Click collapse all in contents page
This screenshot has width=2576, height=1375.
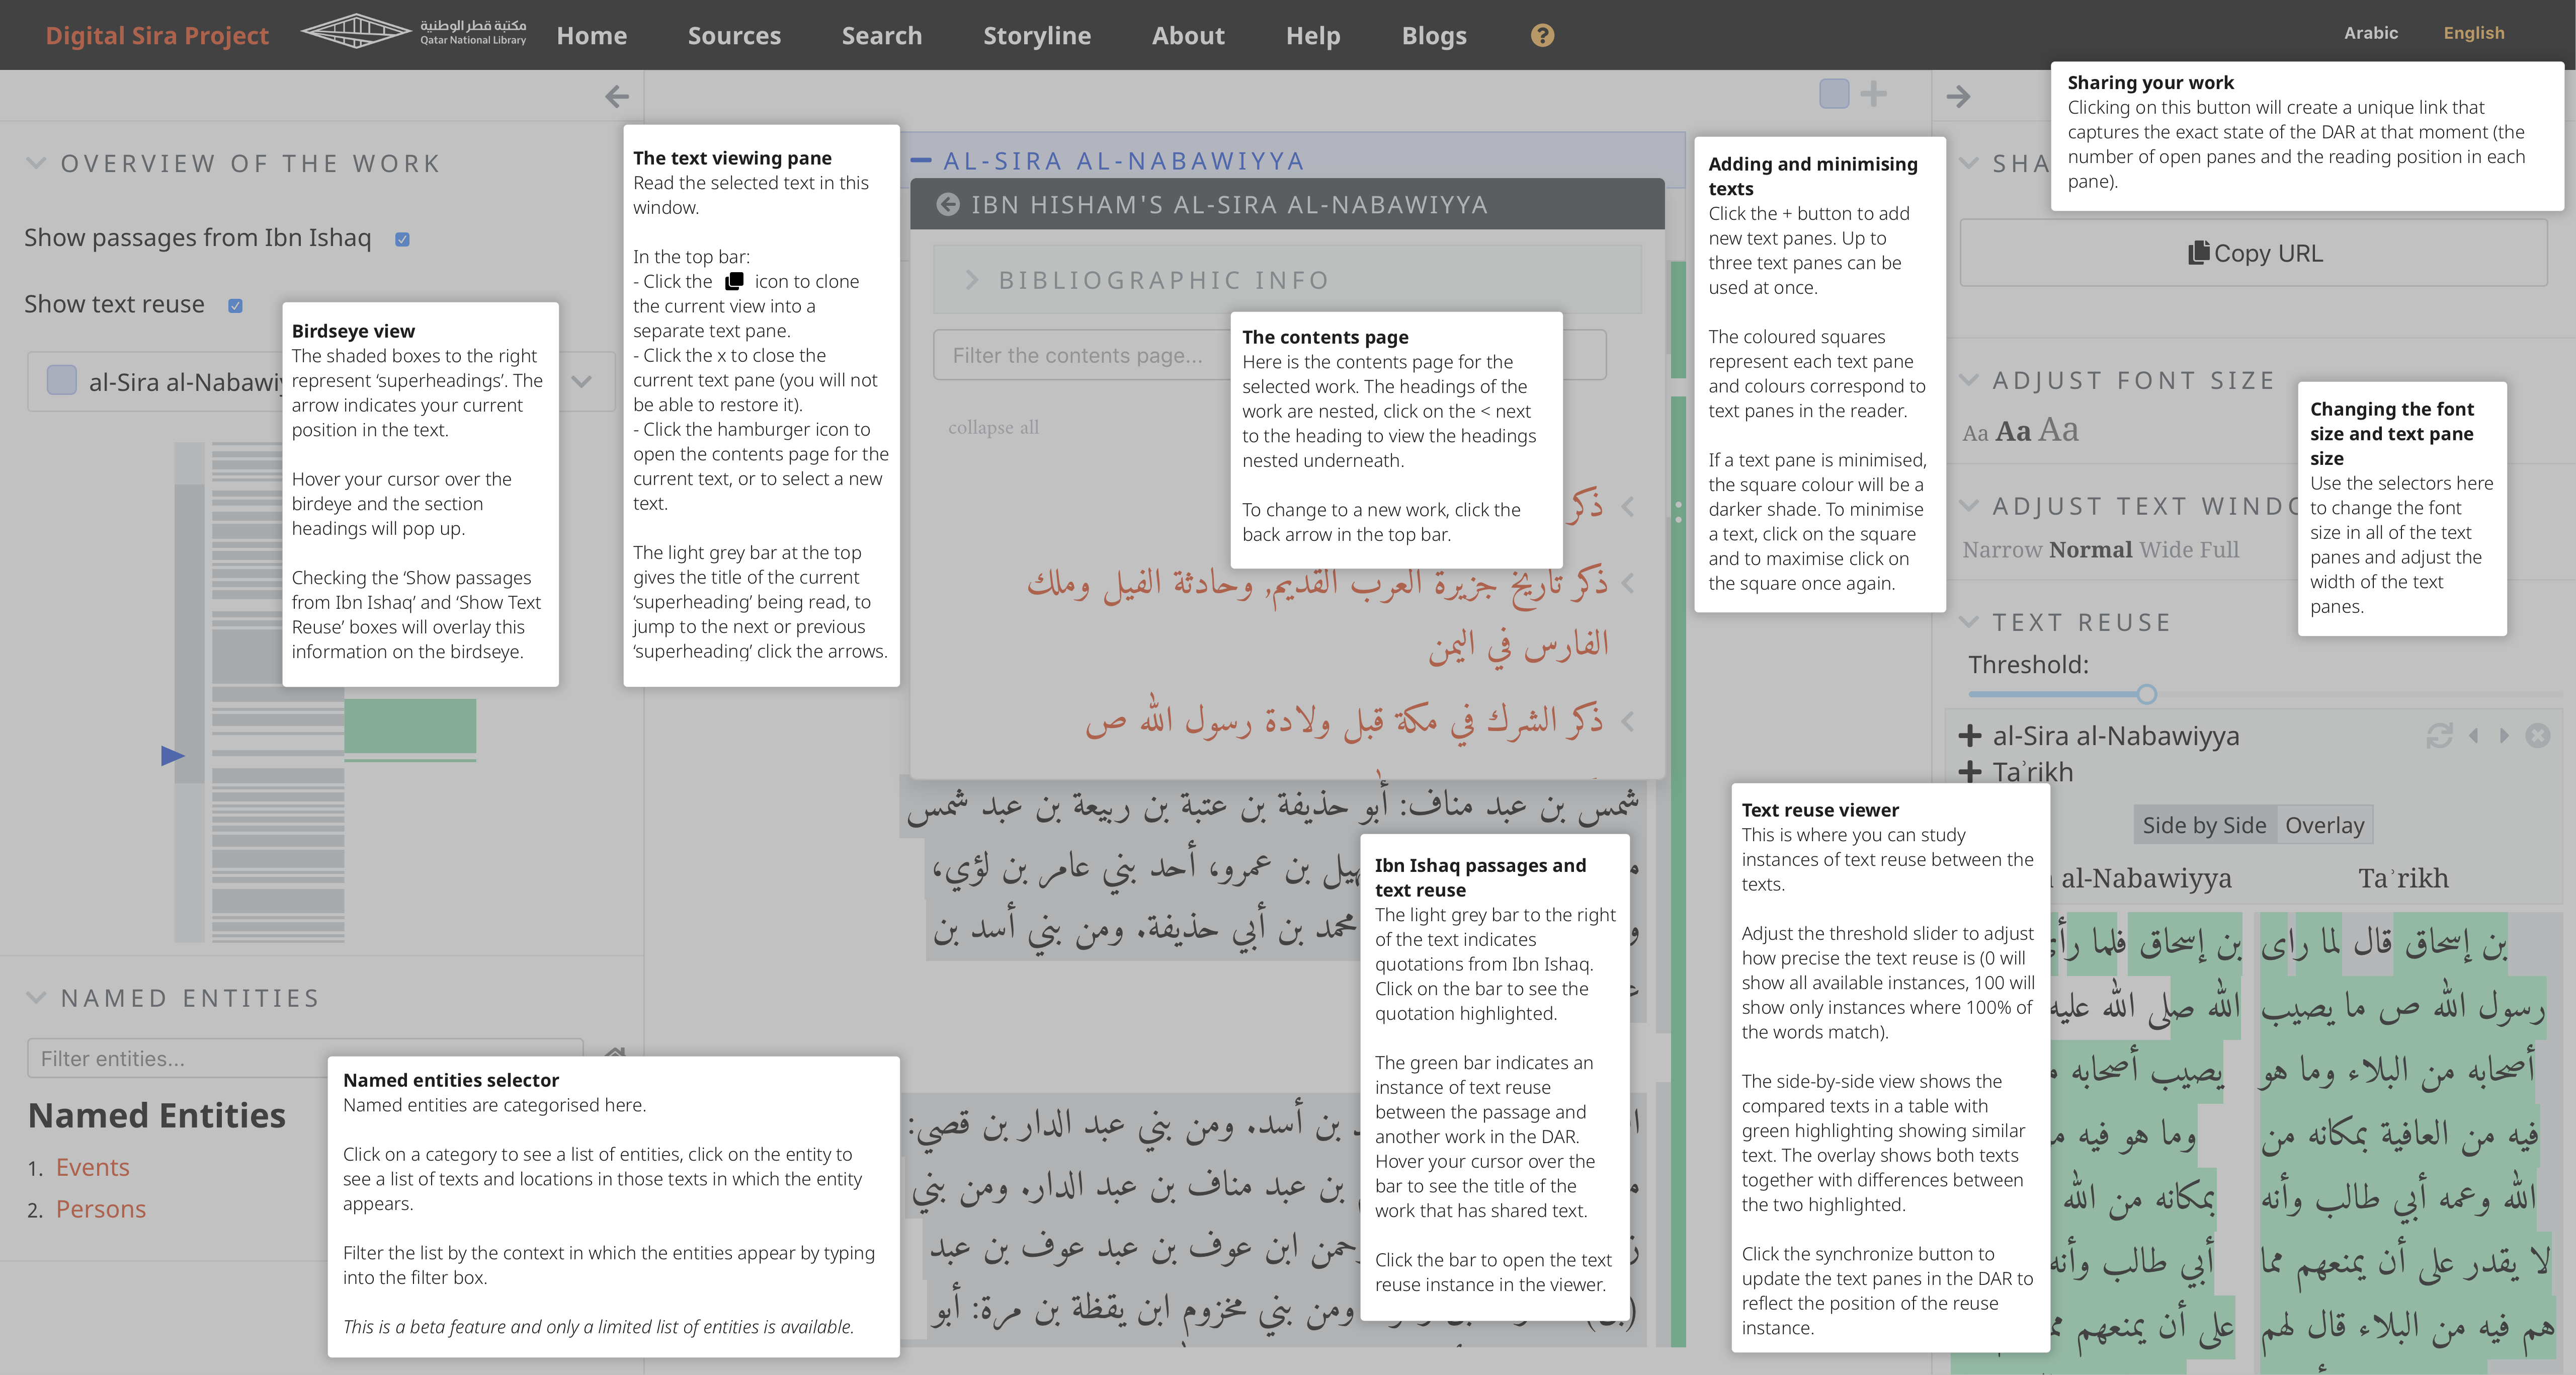993,427
